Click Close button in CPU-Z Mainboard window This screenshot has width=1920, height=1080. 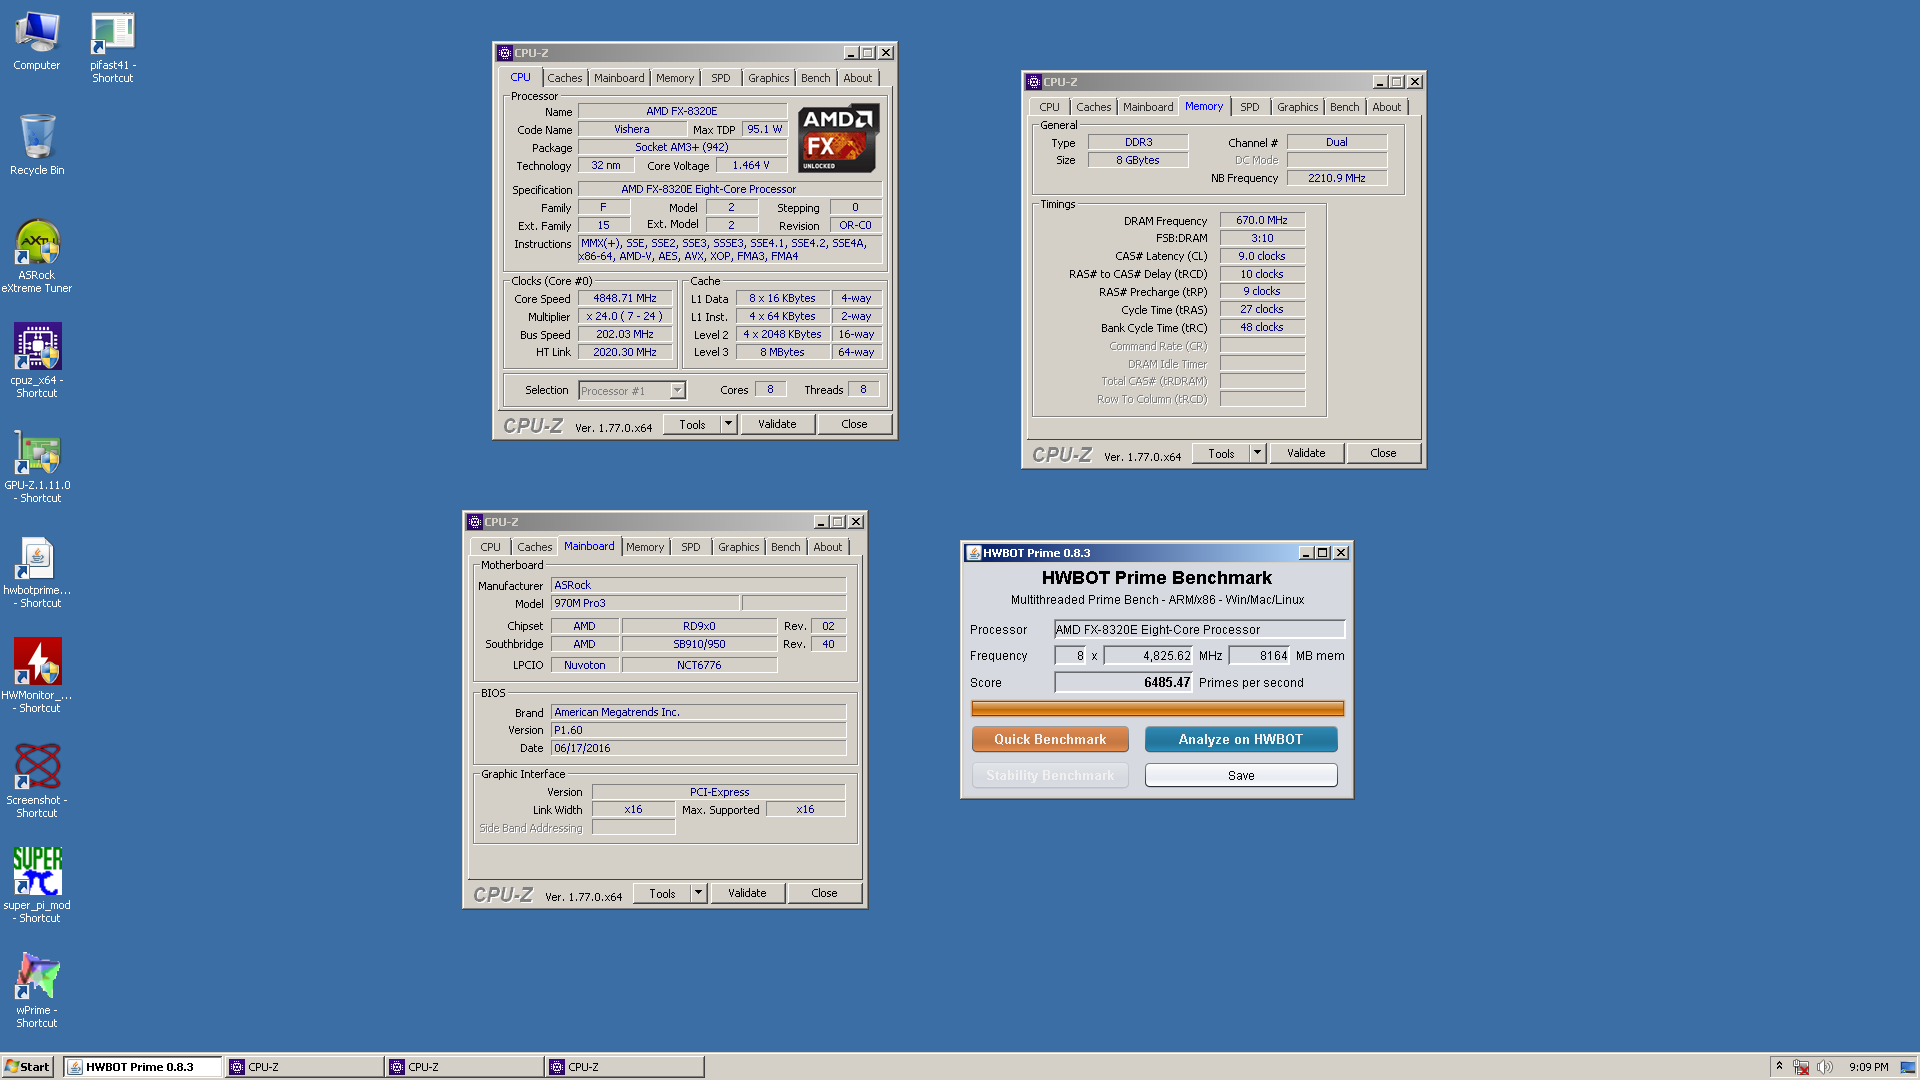(x=824, y=893)
